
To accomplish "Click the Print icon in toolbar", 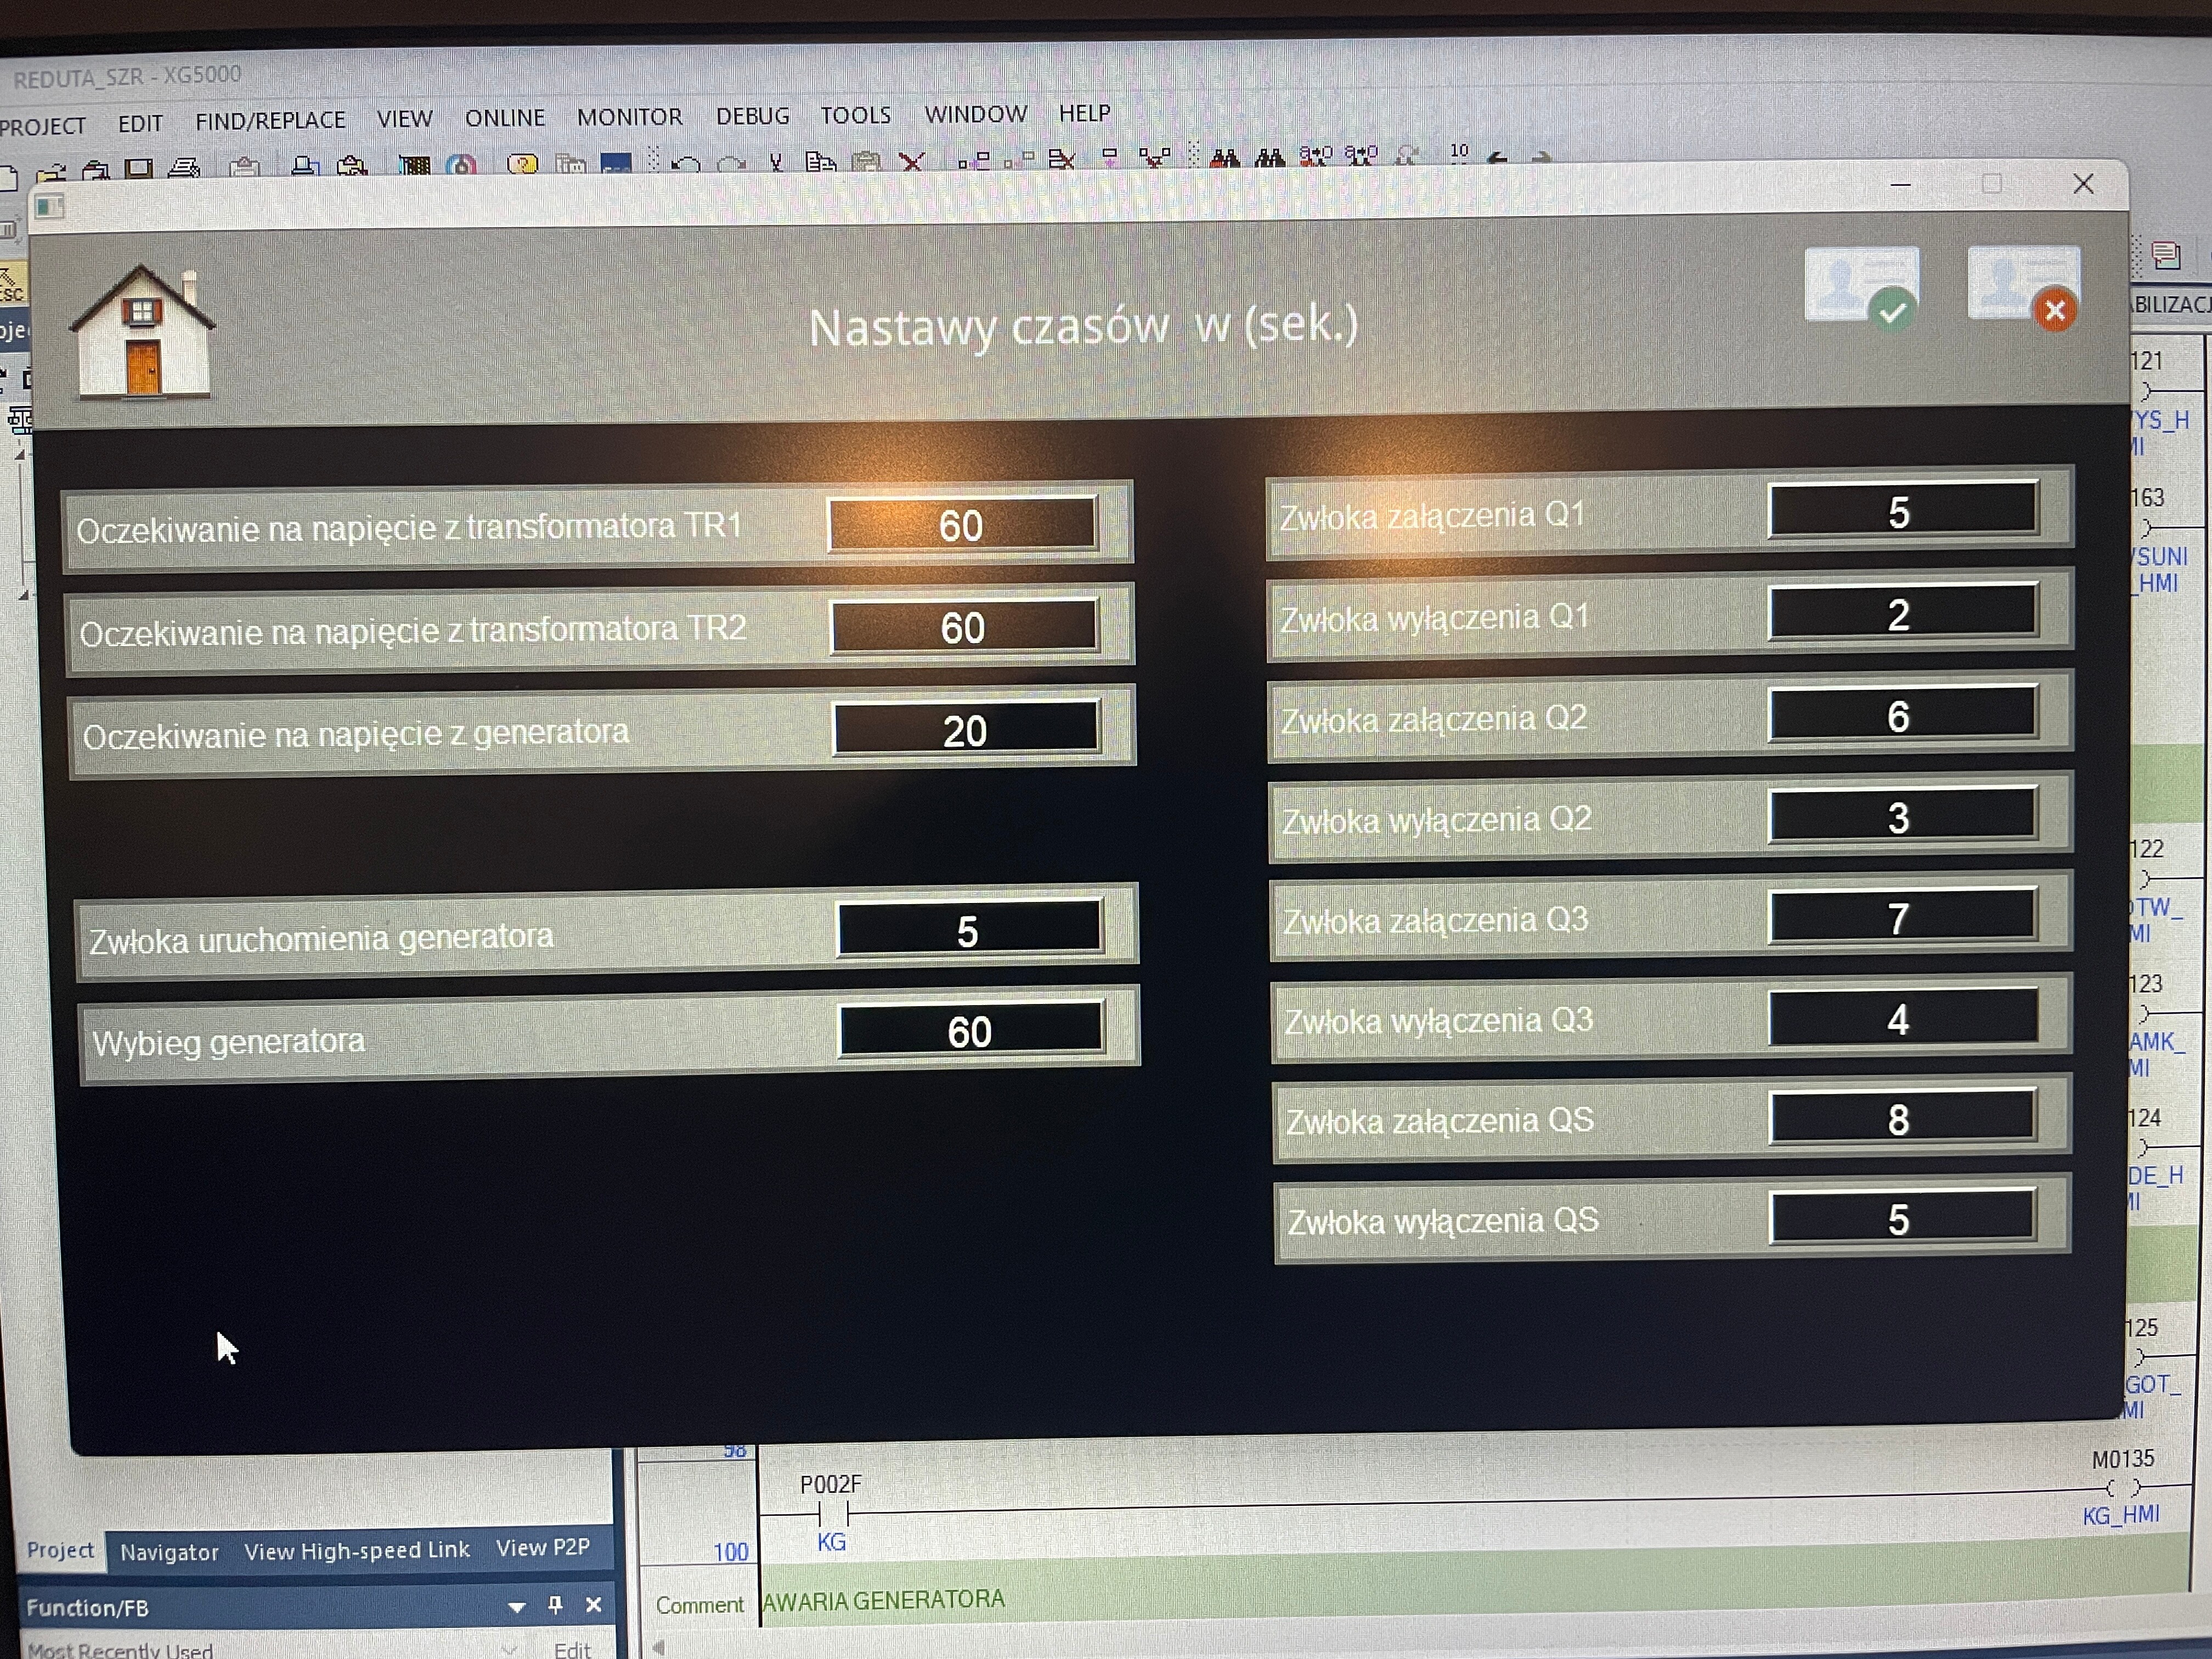I will click(184, 167).
